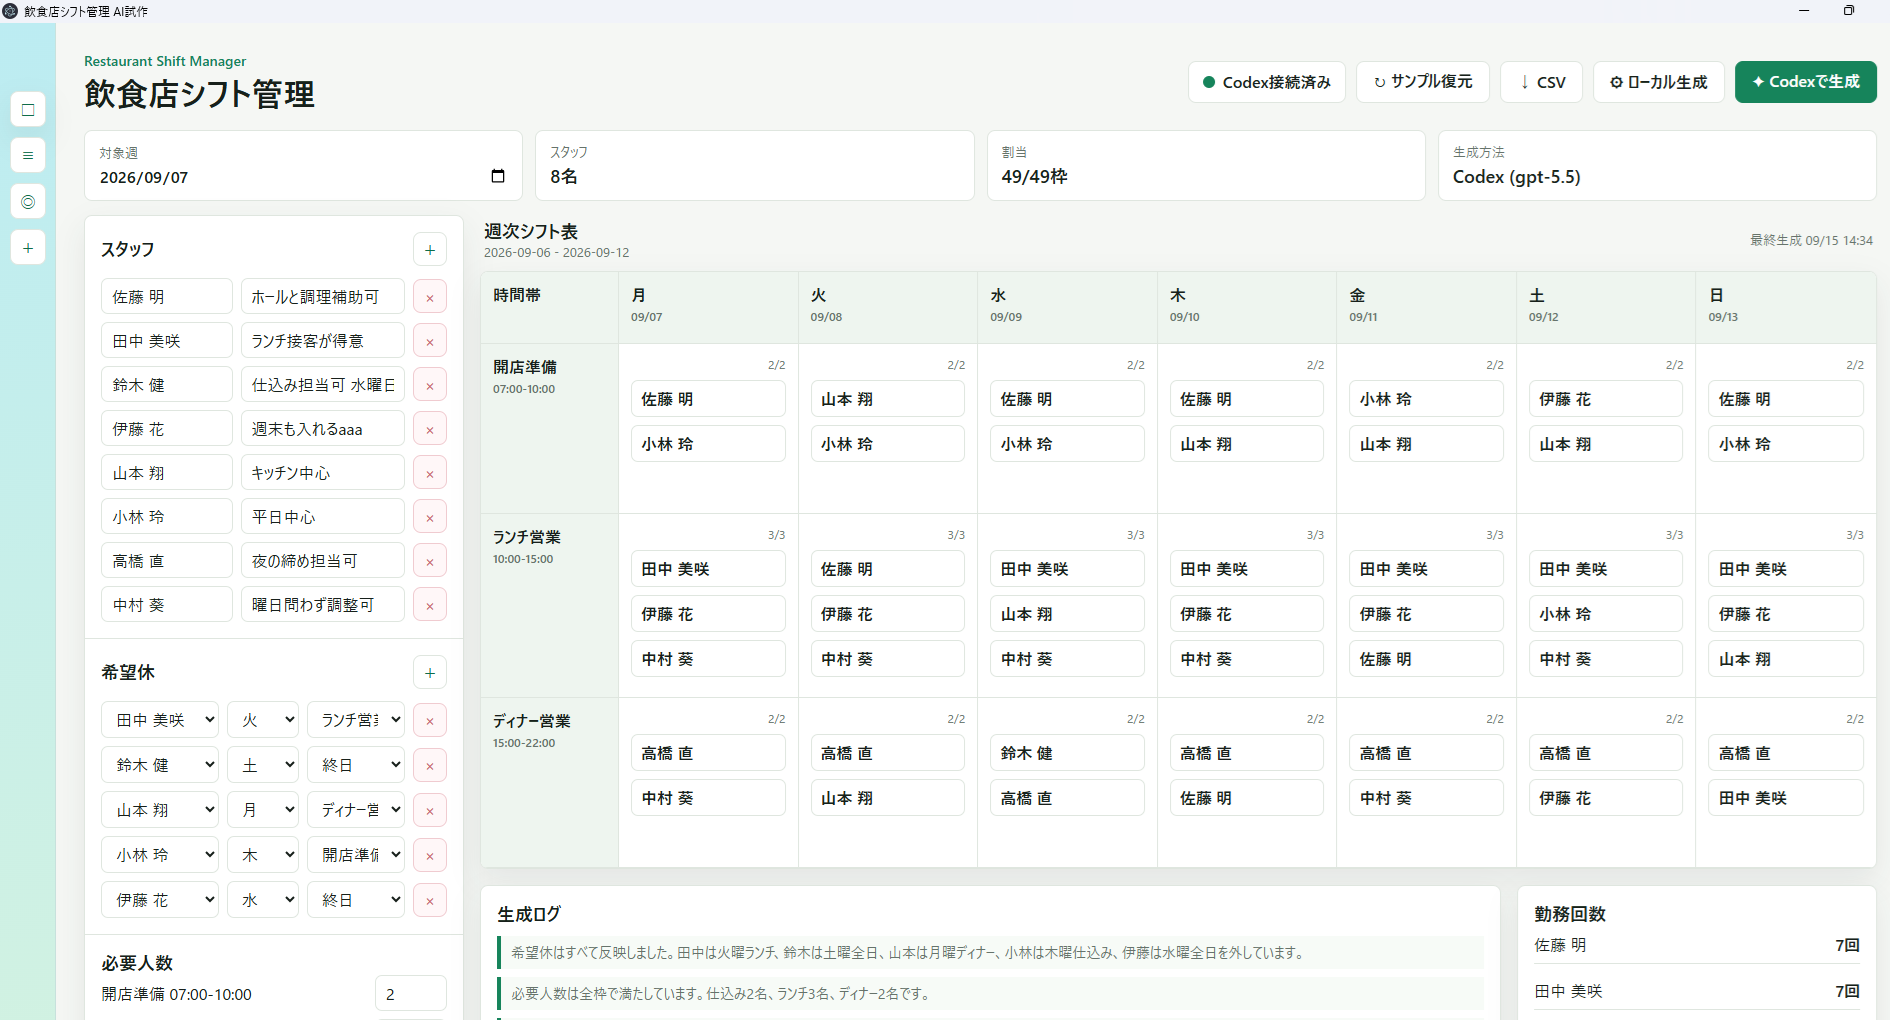
Task: Download schedule with CSV button
Action: [x=1541, y=82]
